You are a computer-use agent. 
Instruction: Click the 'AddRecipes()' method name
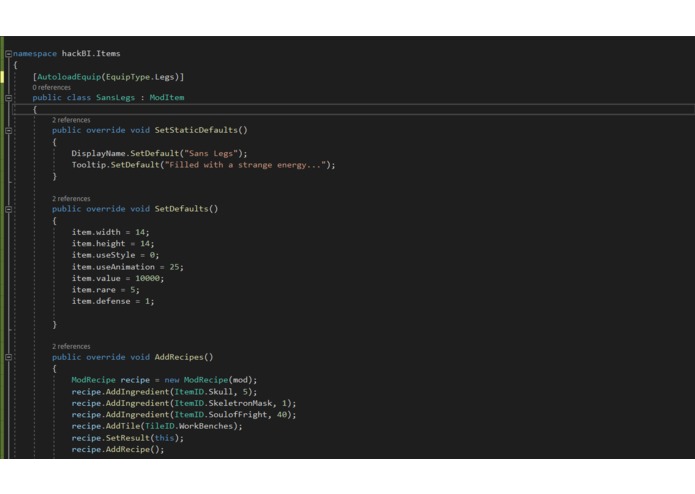point(184,357)
